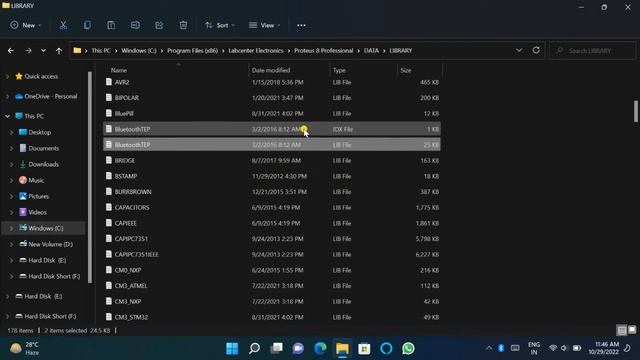Switch to large thumbnails view icon

pyautogui.click(x=632, y=329)
